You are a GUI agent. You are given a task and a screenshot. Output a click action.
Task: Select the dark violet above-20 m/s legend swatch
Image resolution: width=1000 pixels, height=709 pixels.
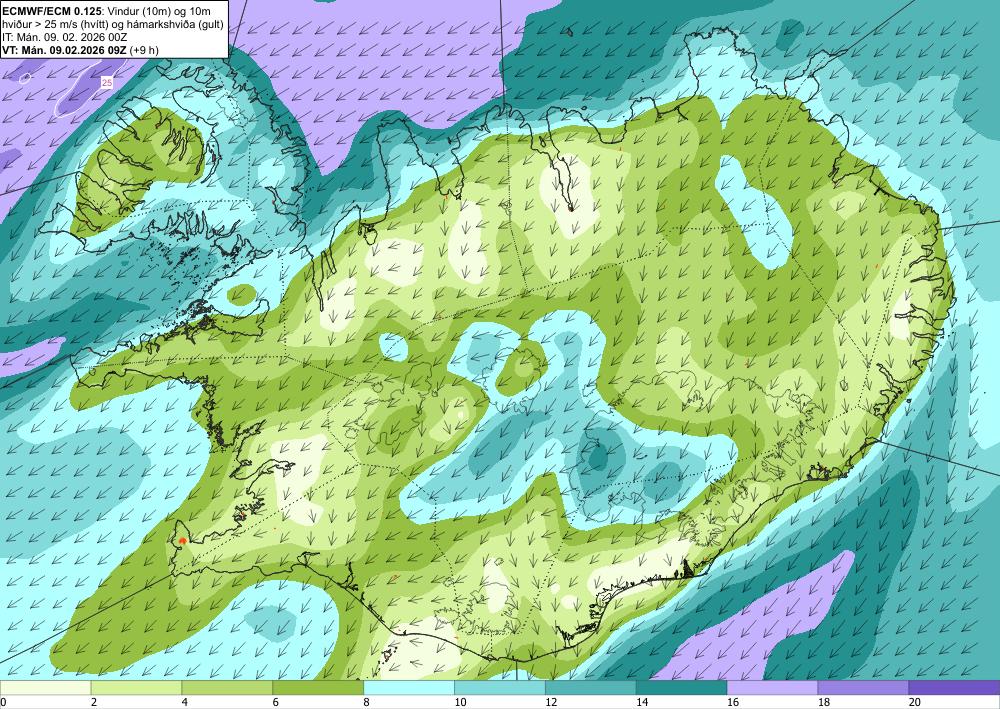(x=954, y=687)
